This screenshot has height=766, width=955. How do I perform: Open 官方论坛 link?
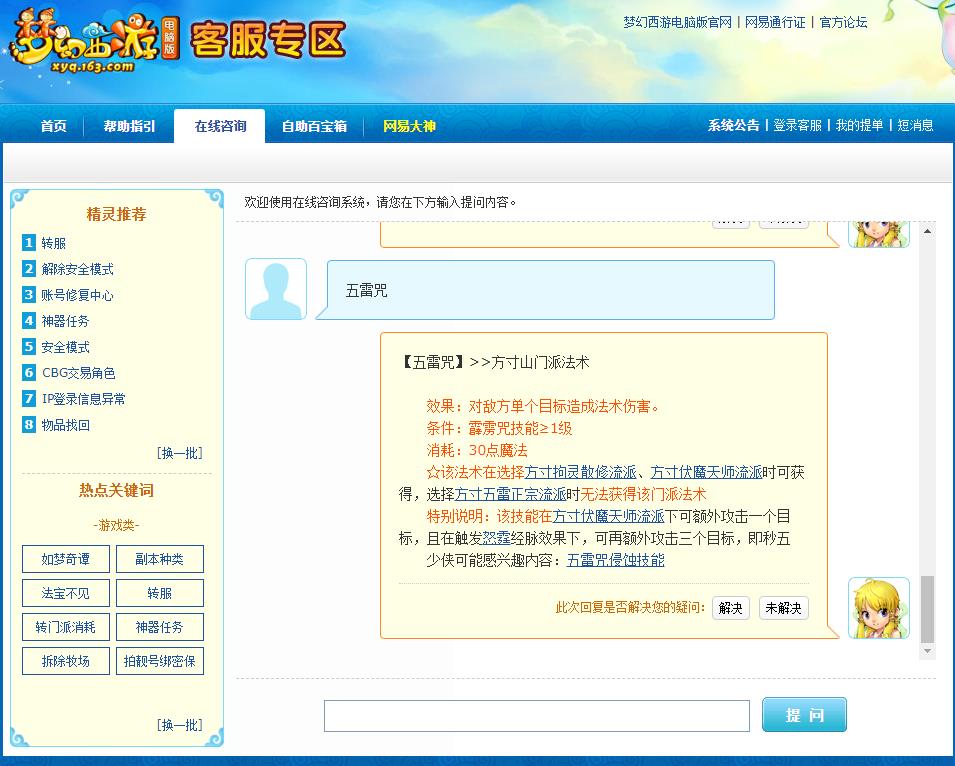point(843,23)
